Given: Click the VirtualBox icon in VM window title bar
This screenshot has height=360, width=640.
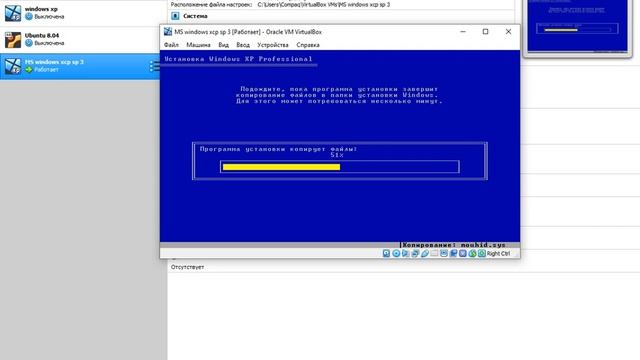Looking at the screenshot, I should pos(168,31).
